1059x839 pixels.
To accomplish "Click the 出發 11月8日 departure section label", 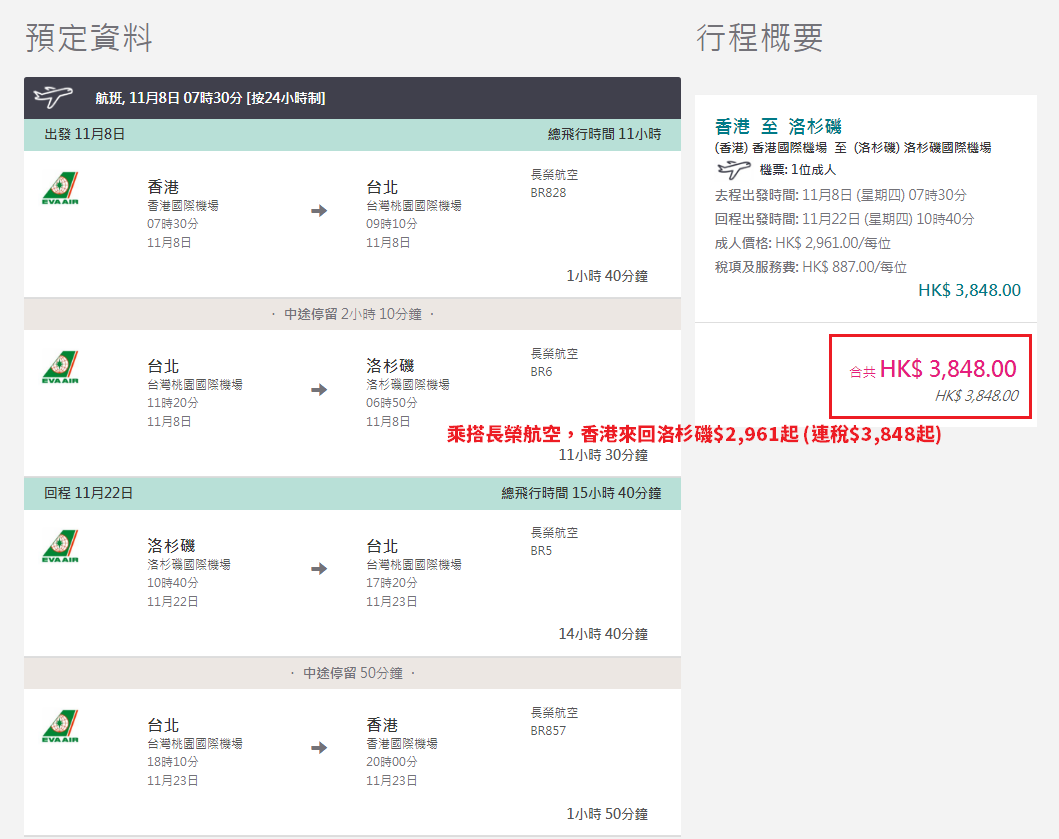I will point(84,134).
